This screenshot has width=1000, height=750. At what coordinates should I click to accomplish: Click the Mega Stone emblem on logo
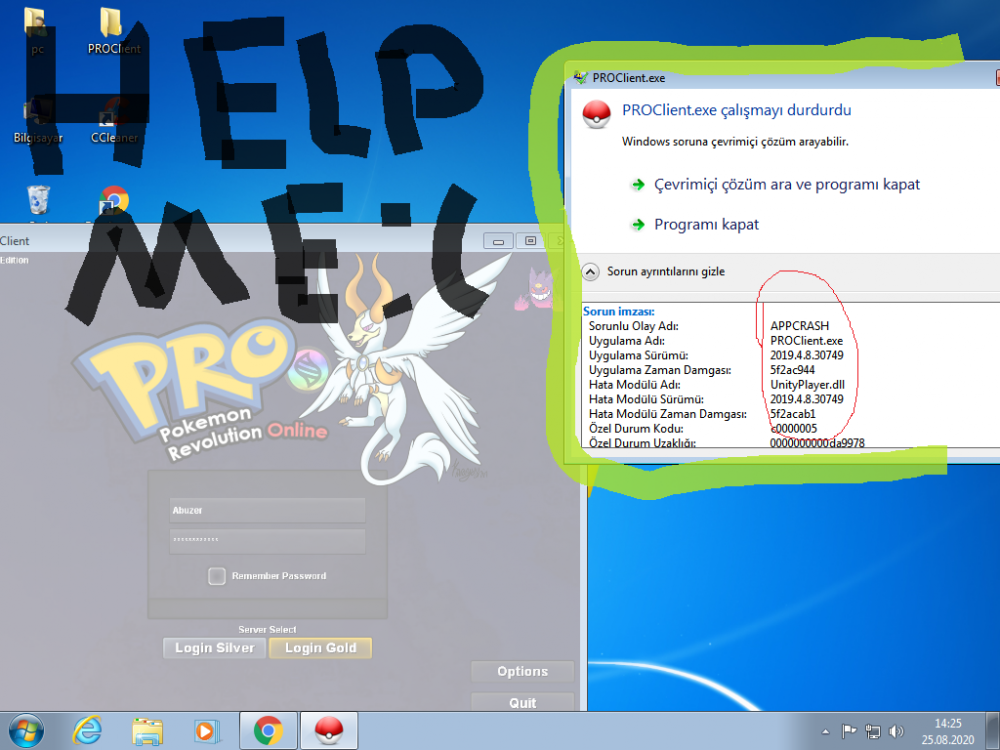tap(308, 371)
